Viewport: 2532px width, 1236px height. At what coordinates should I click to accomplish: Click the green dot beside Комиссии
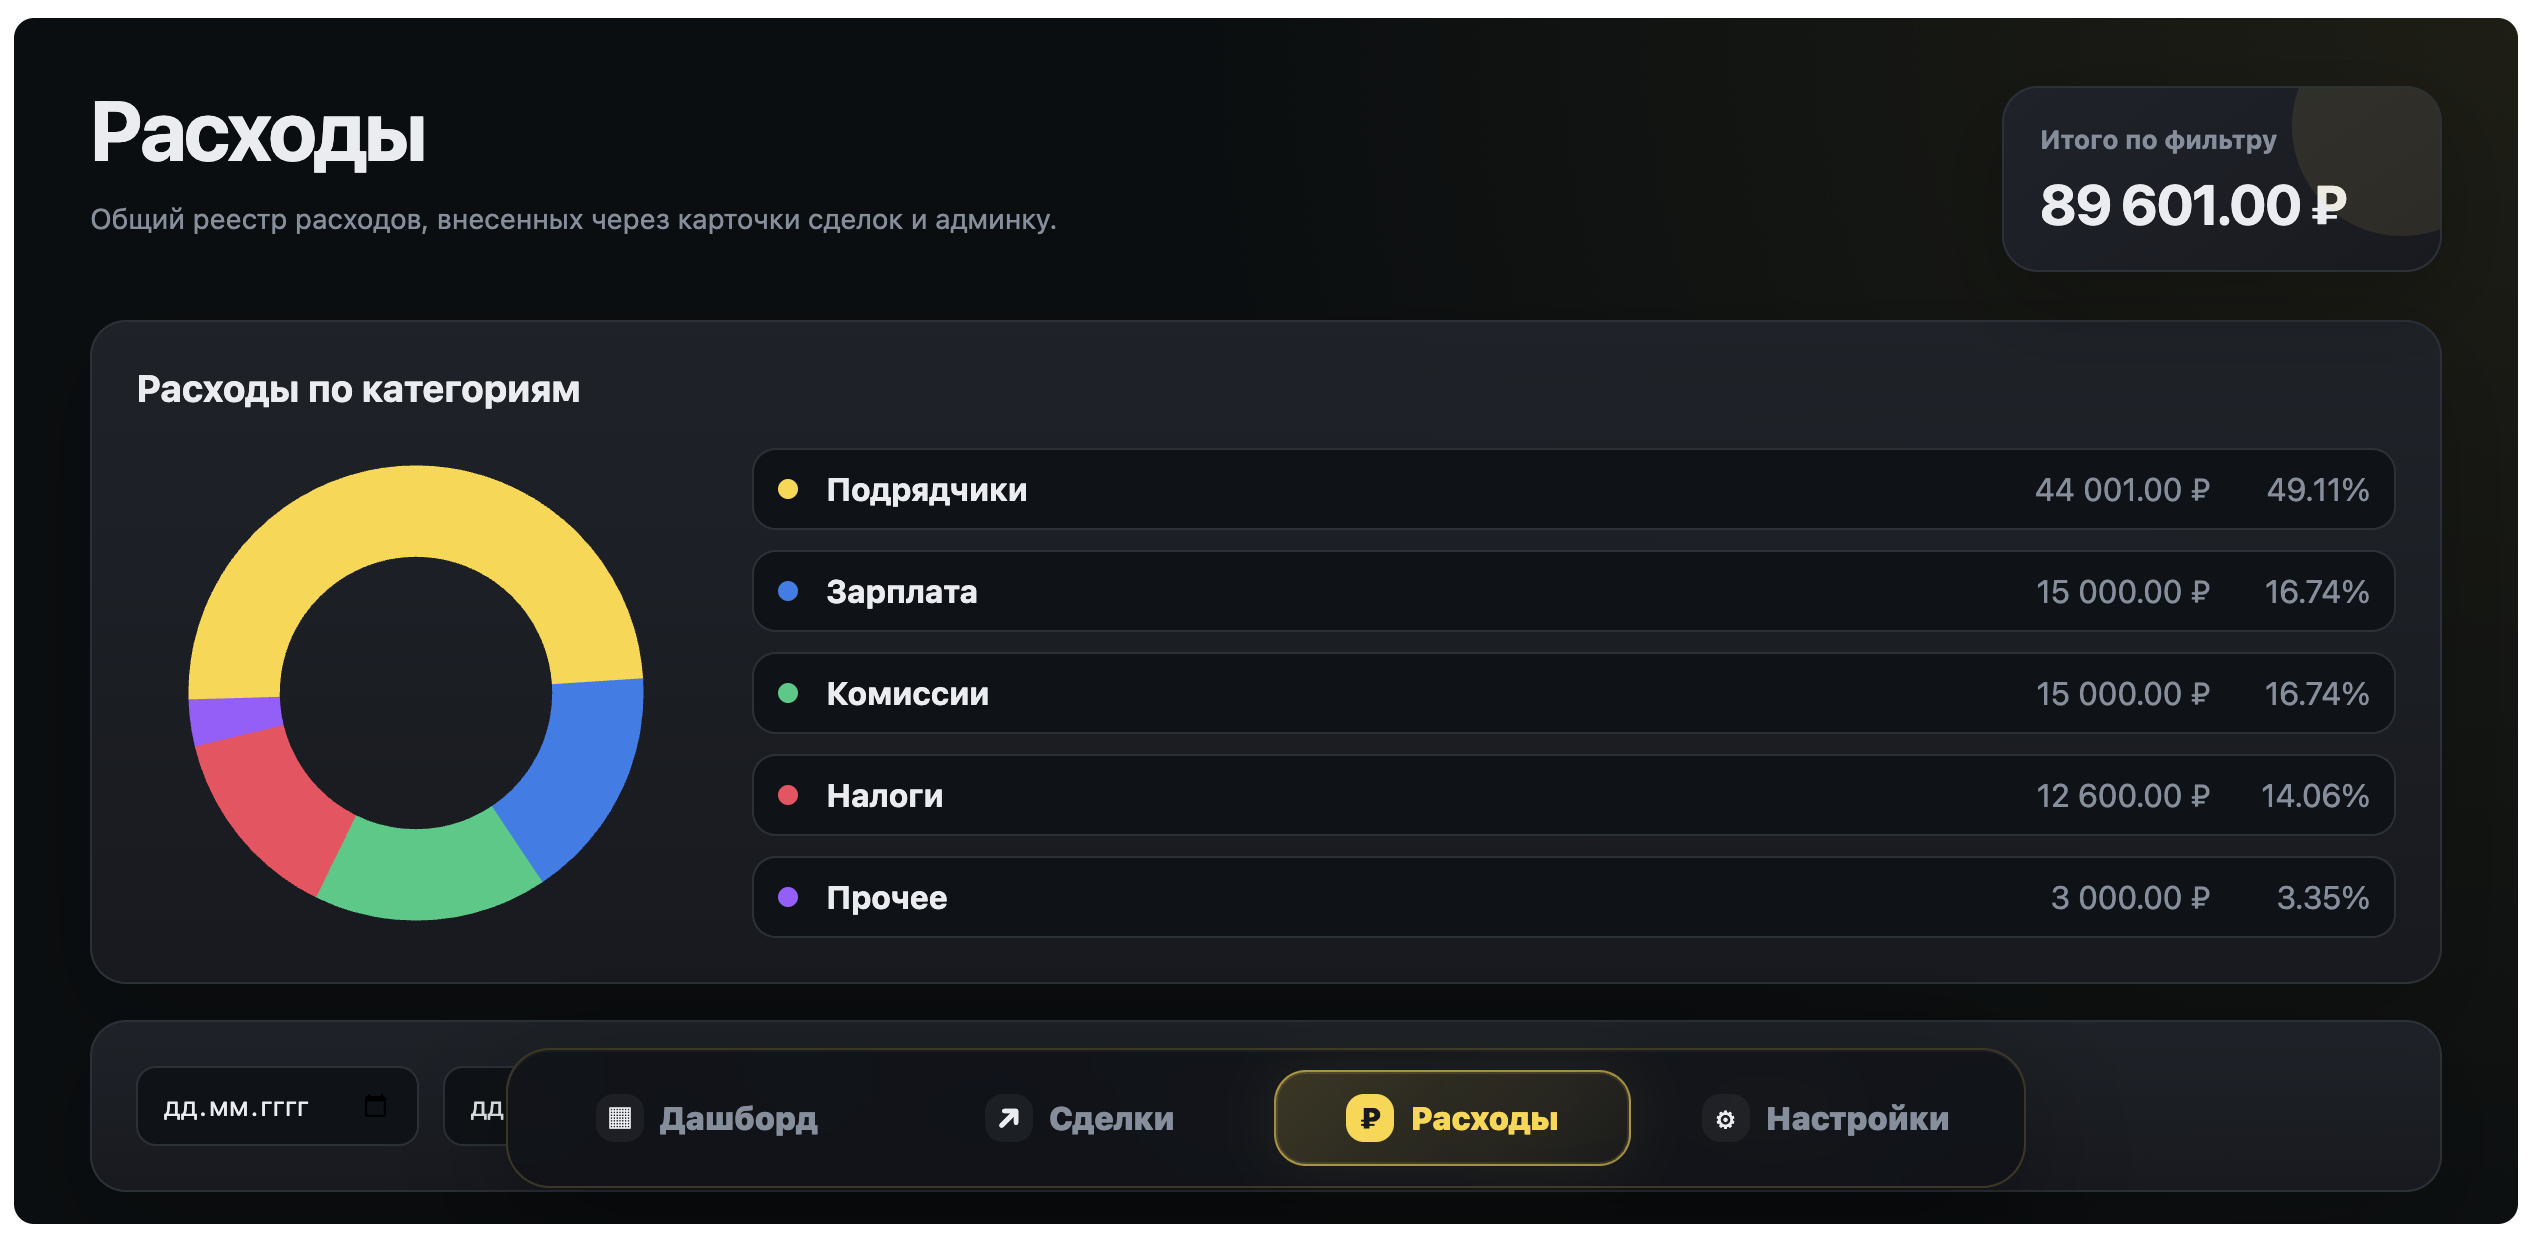(788, 693)
